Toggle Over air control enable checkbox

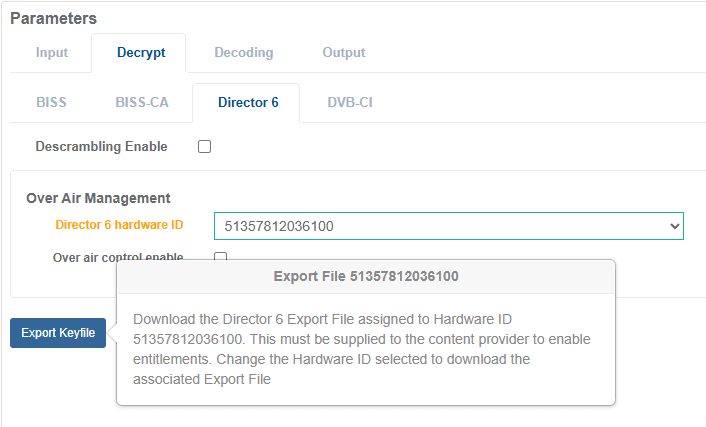tap(220, 256)
